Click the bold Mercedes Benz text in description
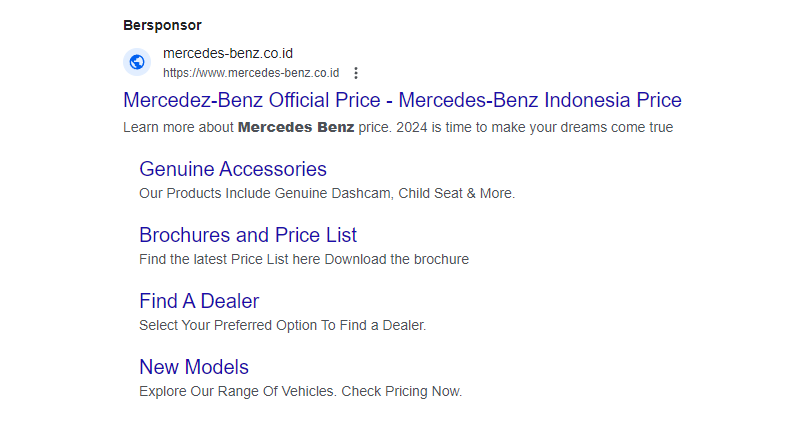Screen dimensions: 808x423 [x=296, y=127]
